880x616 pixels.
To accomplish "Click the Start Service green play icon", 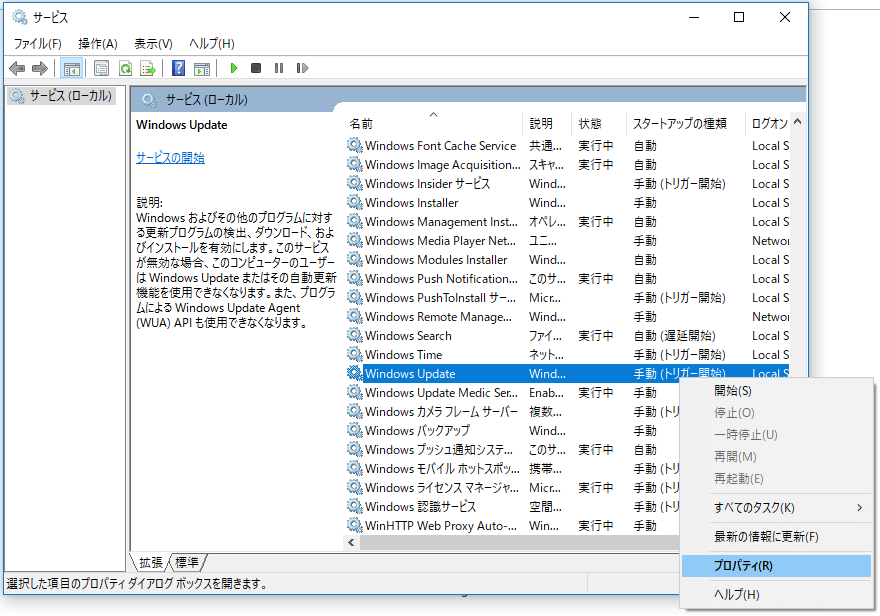I will coord(234,68).
